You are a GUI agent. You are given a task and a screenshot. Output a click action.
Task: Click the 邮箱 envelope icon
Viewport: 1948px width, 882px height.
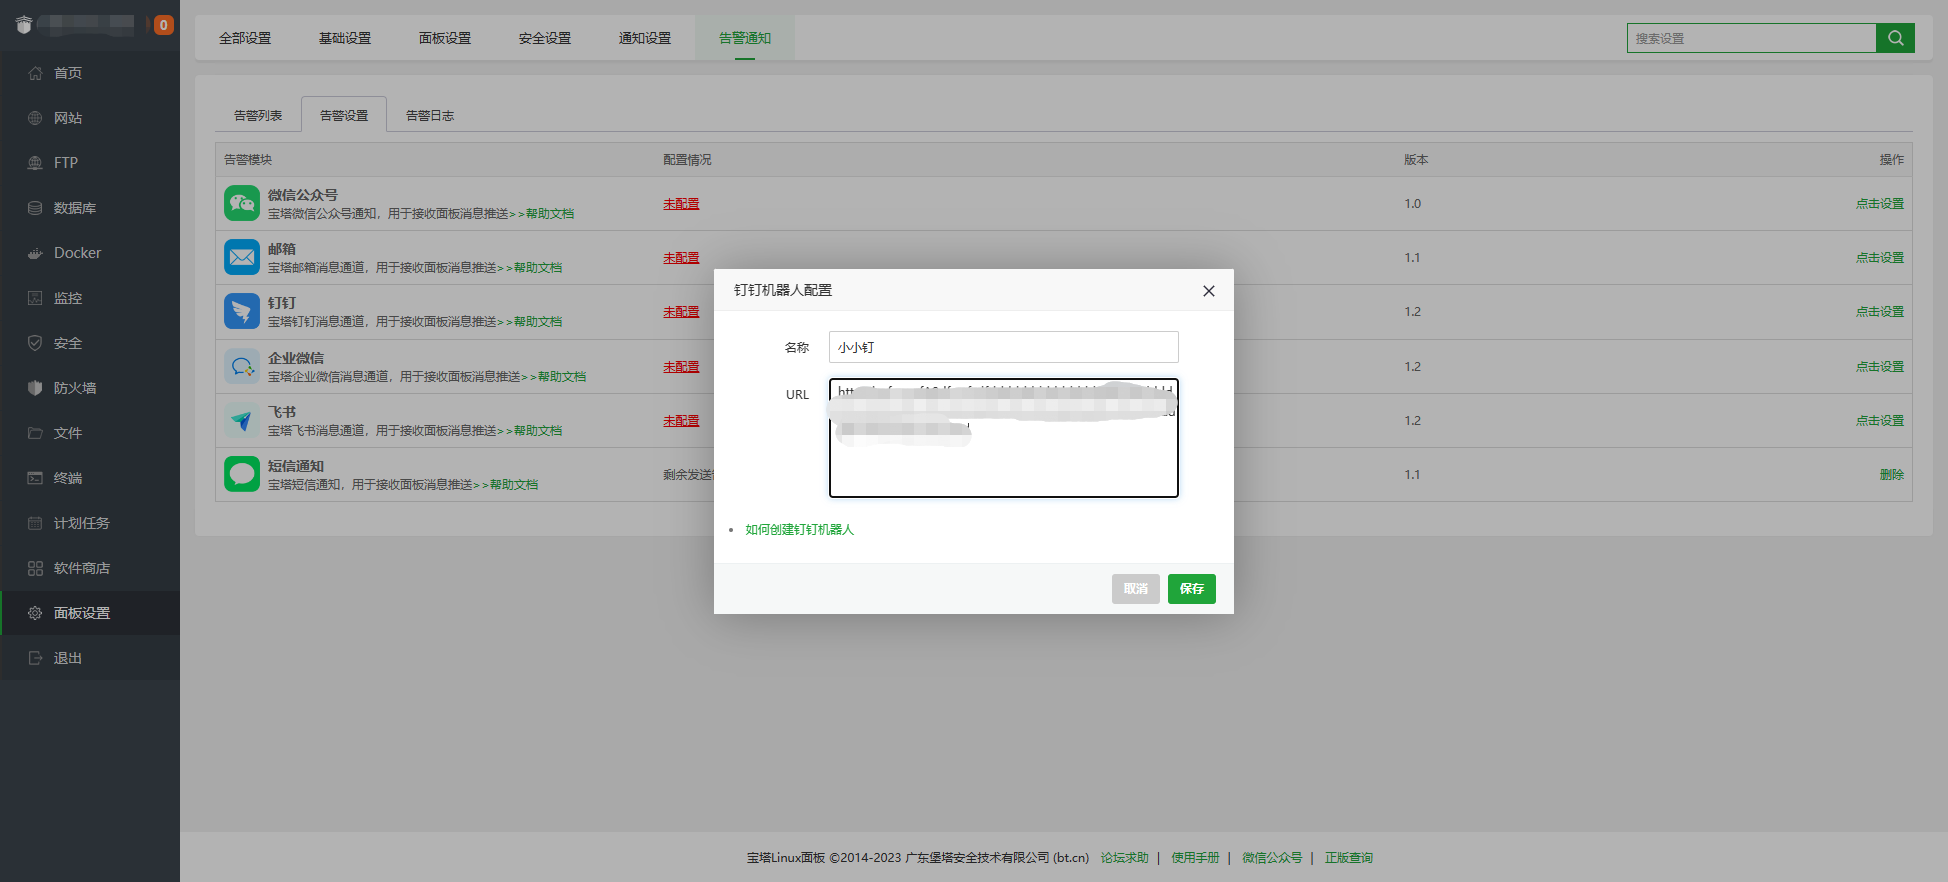(x=242, y=257)
